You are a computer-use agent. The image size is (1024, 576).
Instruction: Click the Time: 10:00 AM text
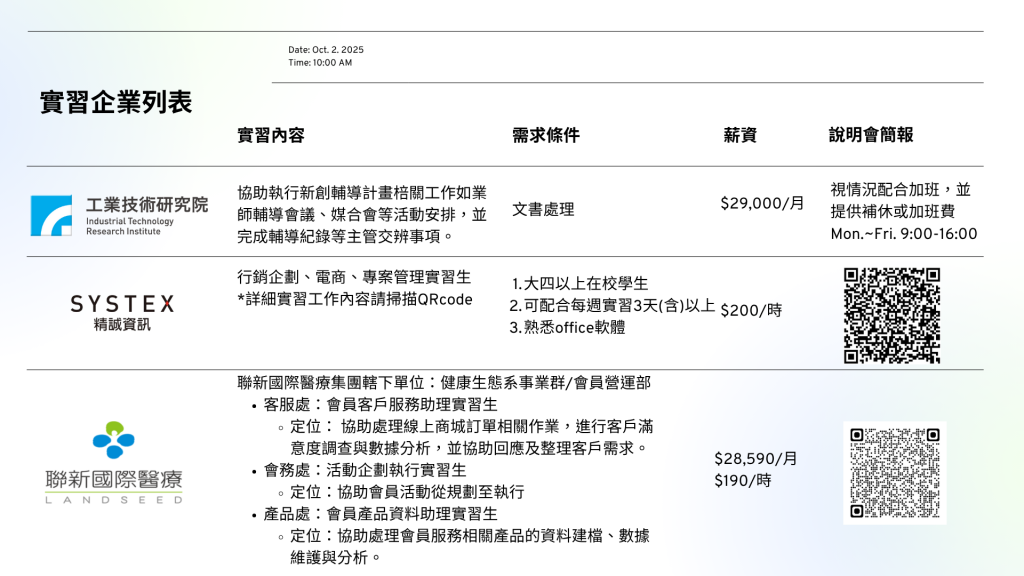tap(320, 62)
